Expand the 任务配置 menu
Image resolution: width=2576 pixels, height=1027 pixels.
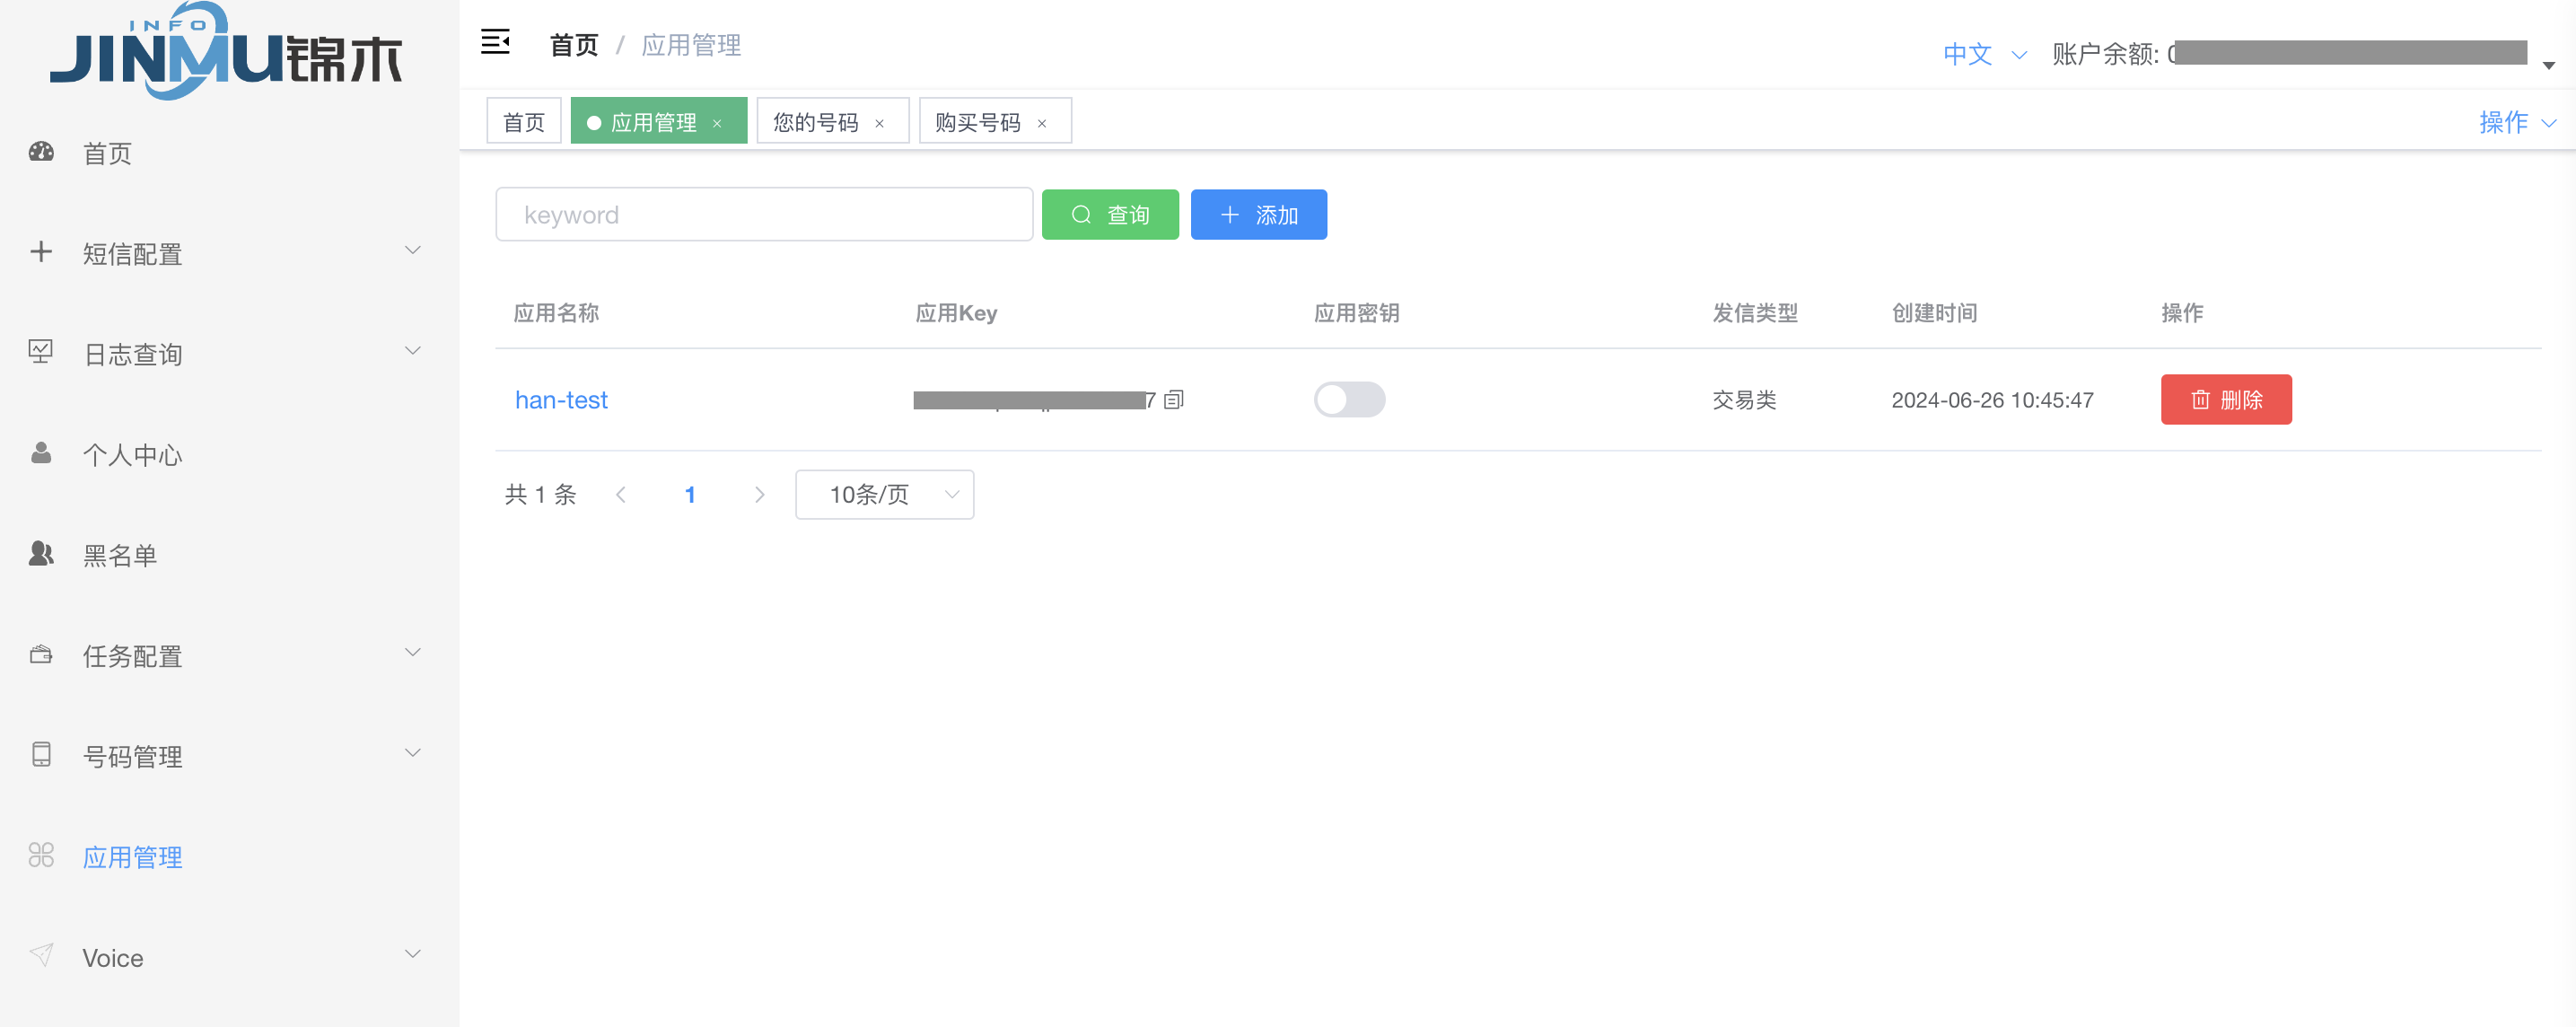pos(412,652)
